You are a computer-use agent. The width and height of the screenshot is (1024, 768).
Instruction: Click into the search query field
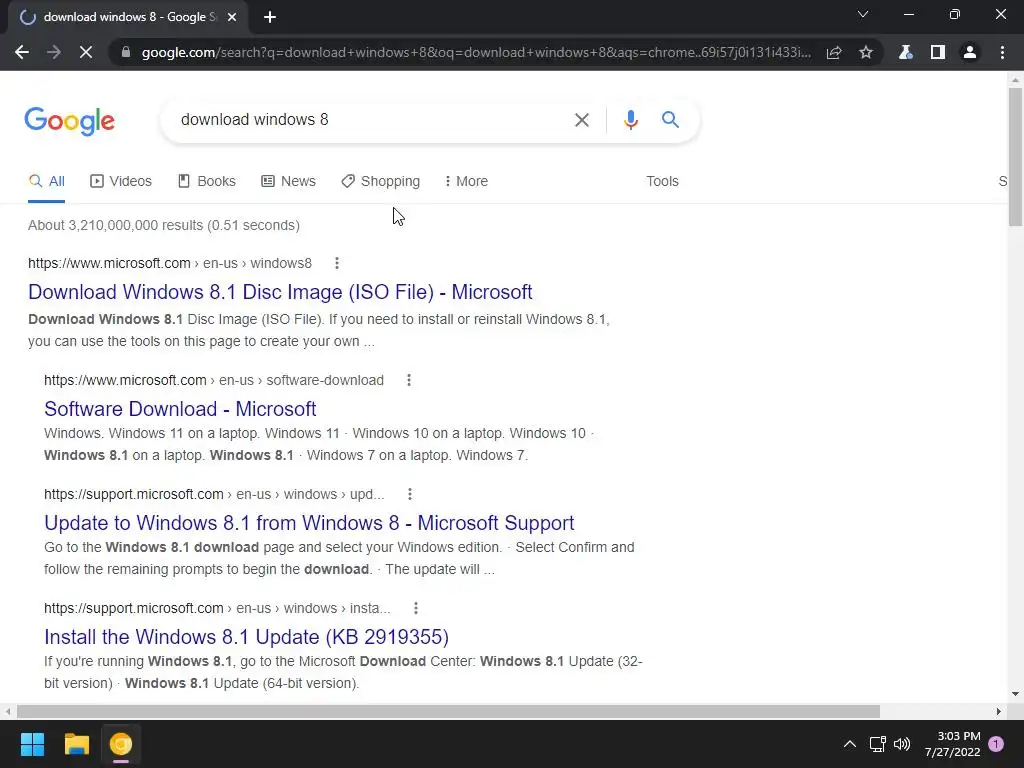click(372, 120)
